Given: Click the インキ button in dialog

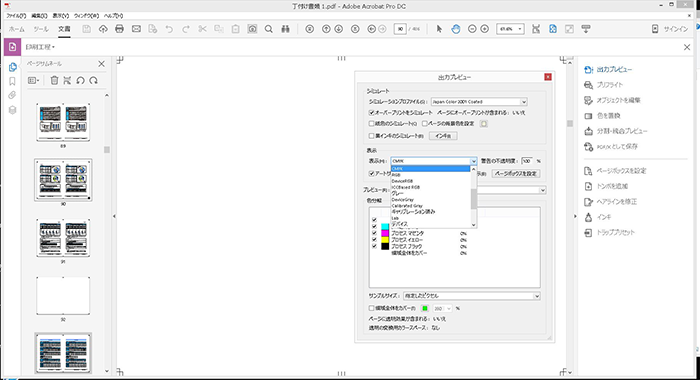Looking at the screenshot, I should pyautogui.click(x=443, y=136).
